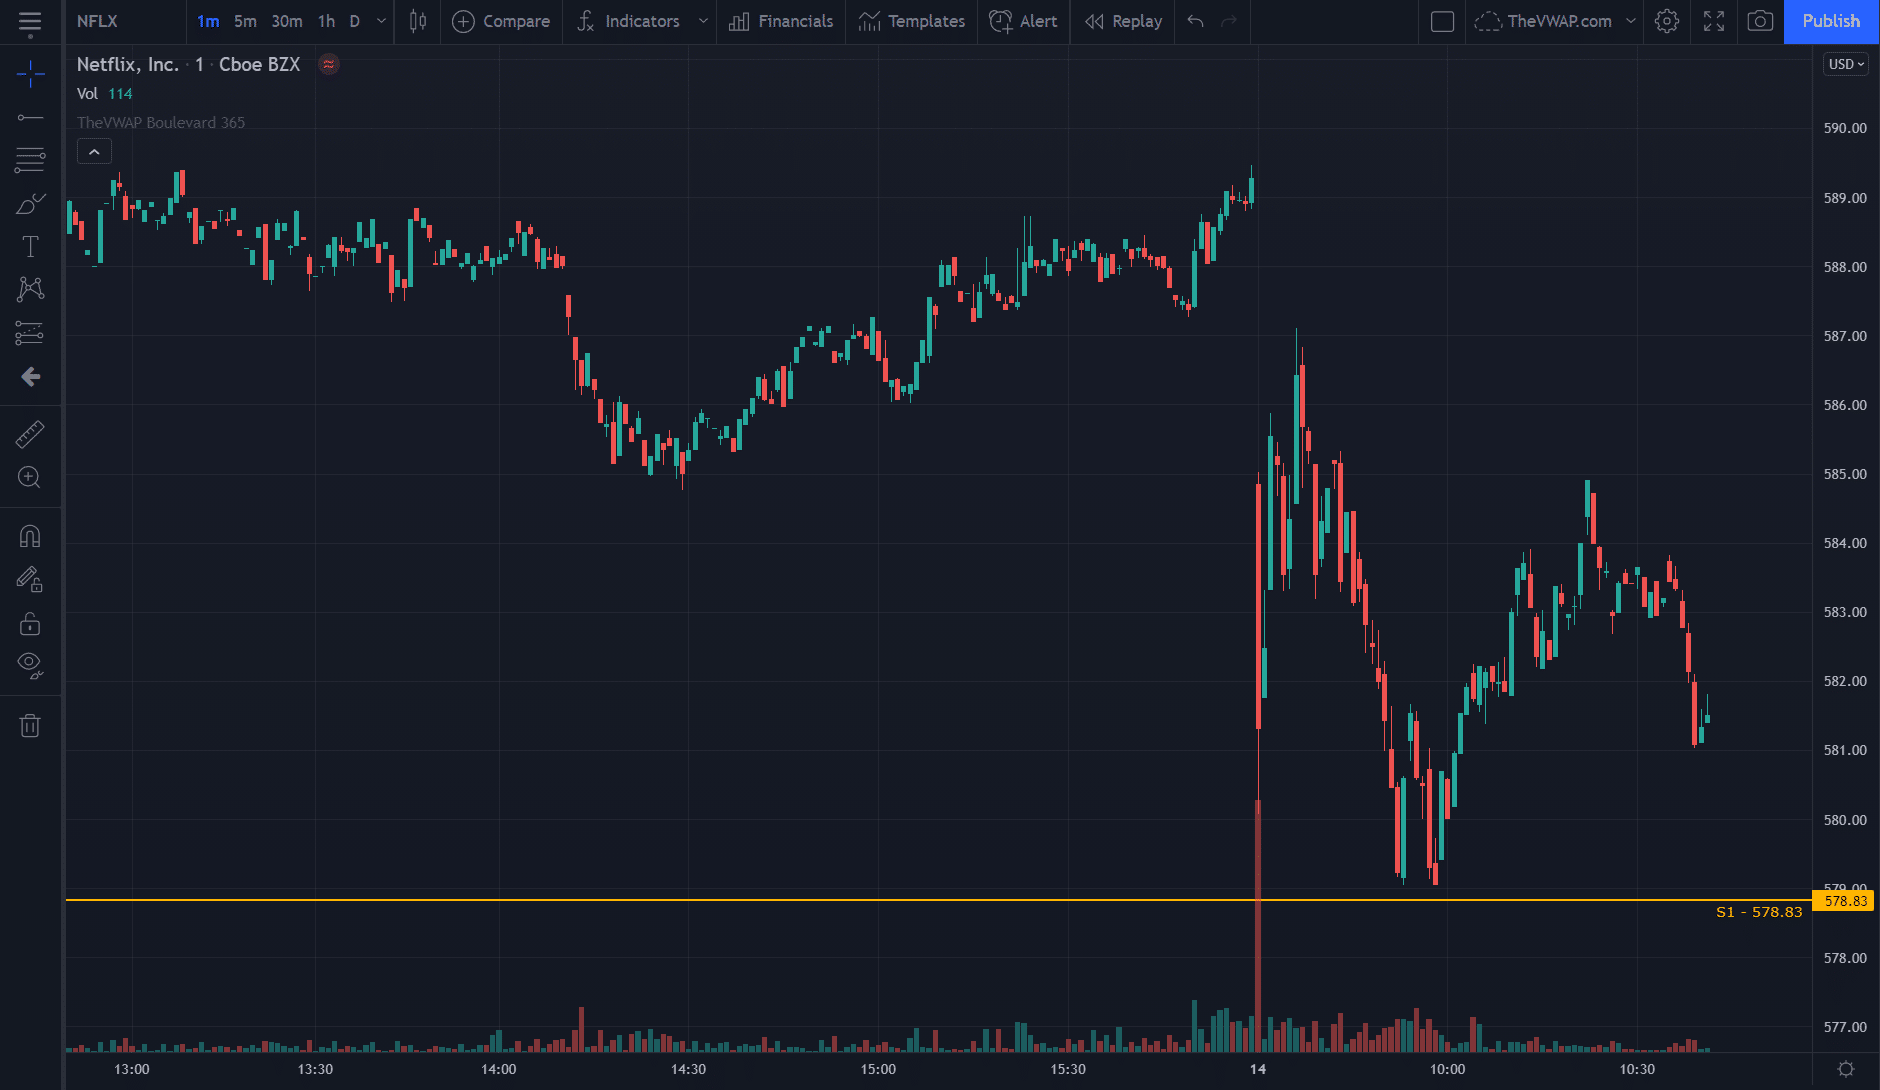Image resolution: width=1880 pixels, height=1090 pixels.
Task: Open TheVWAP.com saved layout menu
Action: point(1545,21)
